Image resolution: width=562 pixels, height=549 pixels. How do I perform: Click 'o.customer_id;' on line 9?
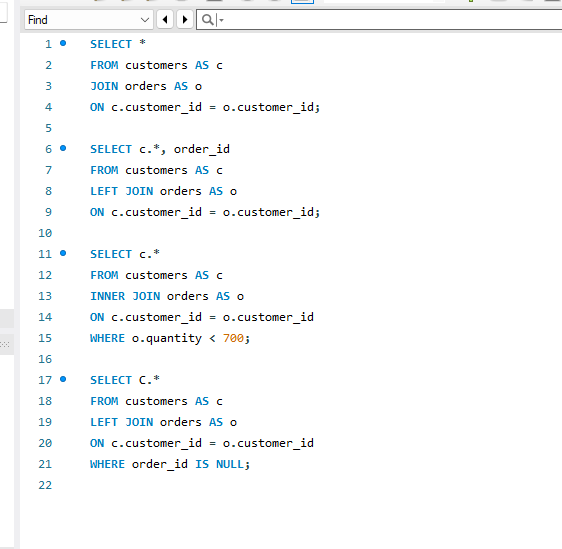click(x=271, y=212)
